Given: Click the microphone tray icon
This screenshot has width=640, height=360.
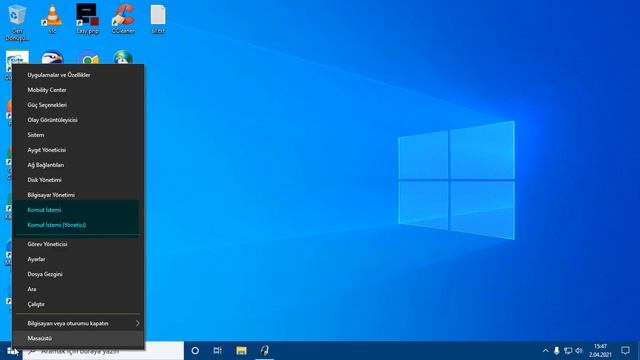Looking at the screenshot, I should 556,351.
